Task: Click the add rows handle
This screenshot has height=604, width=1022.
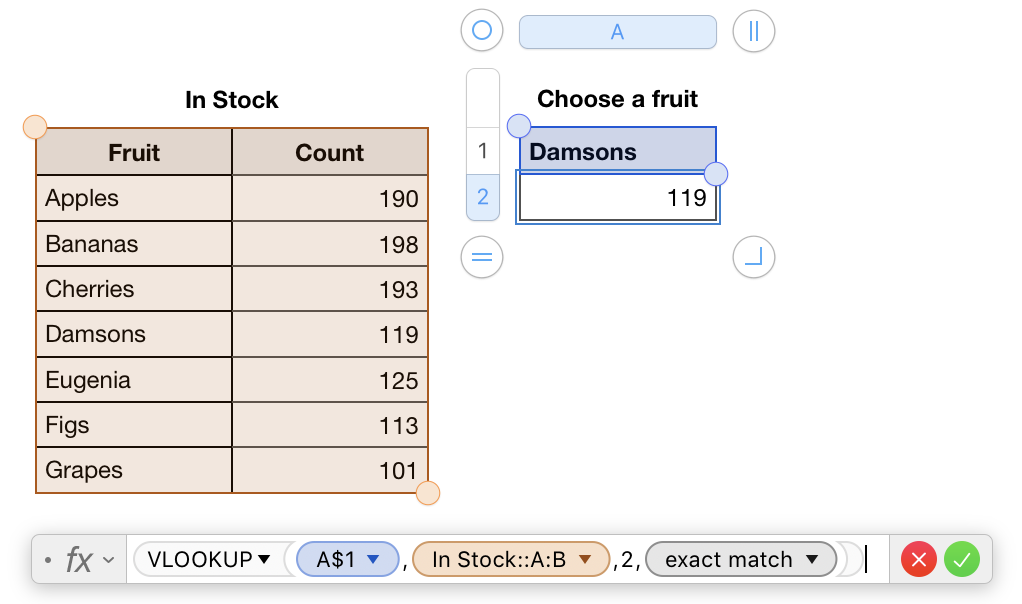Action: (x=482, y=258)
